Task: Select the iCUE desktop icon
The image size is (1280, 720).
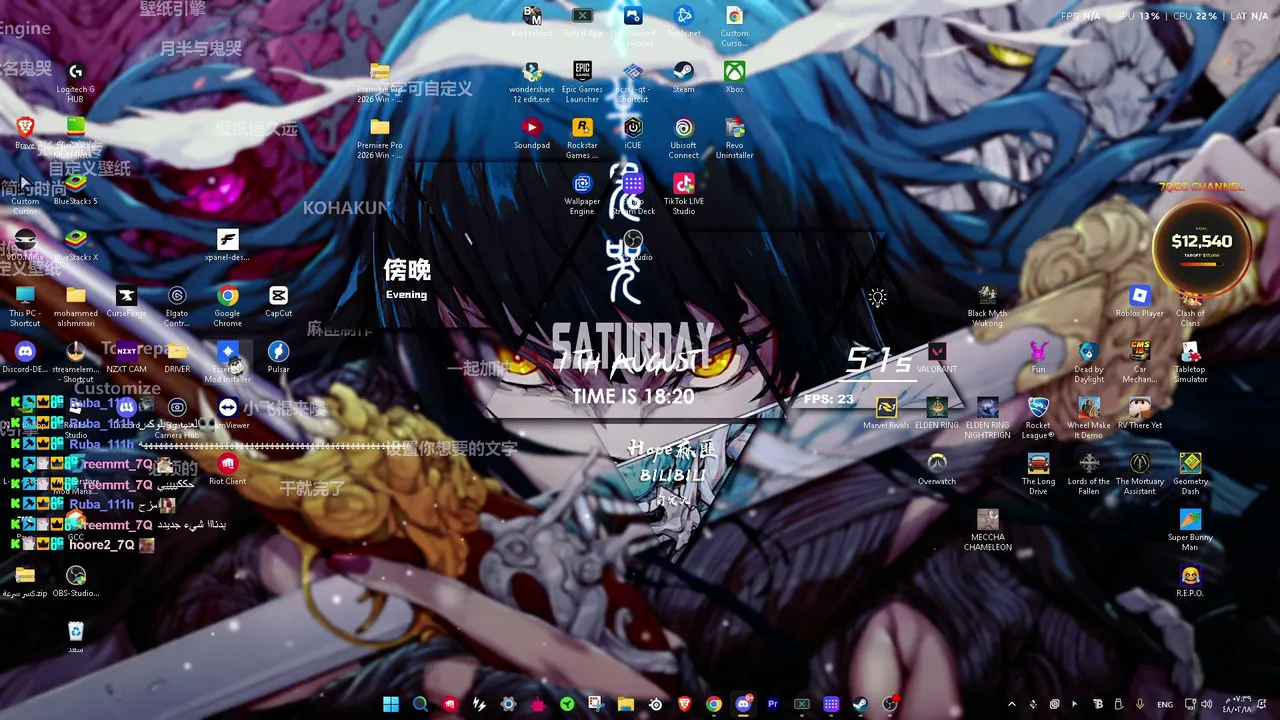Action: 633,133
